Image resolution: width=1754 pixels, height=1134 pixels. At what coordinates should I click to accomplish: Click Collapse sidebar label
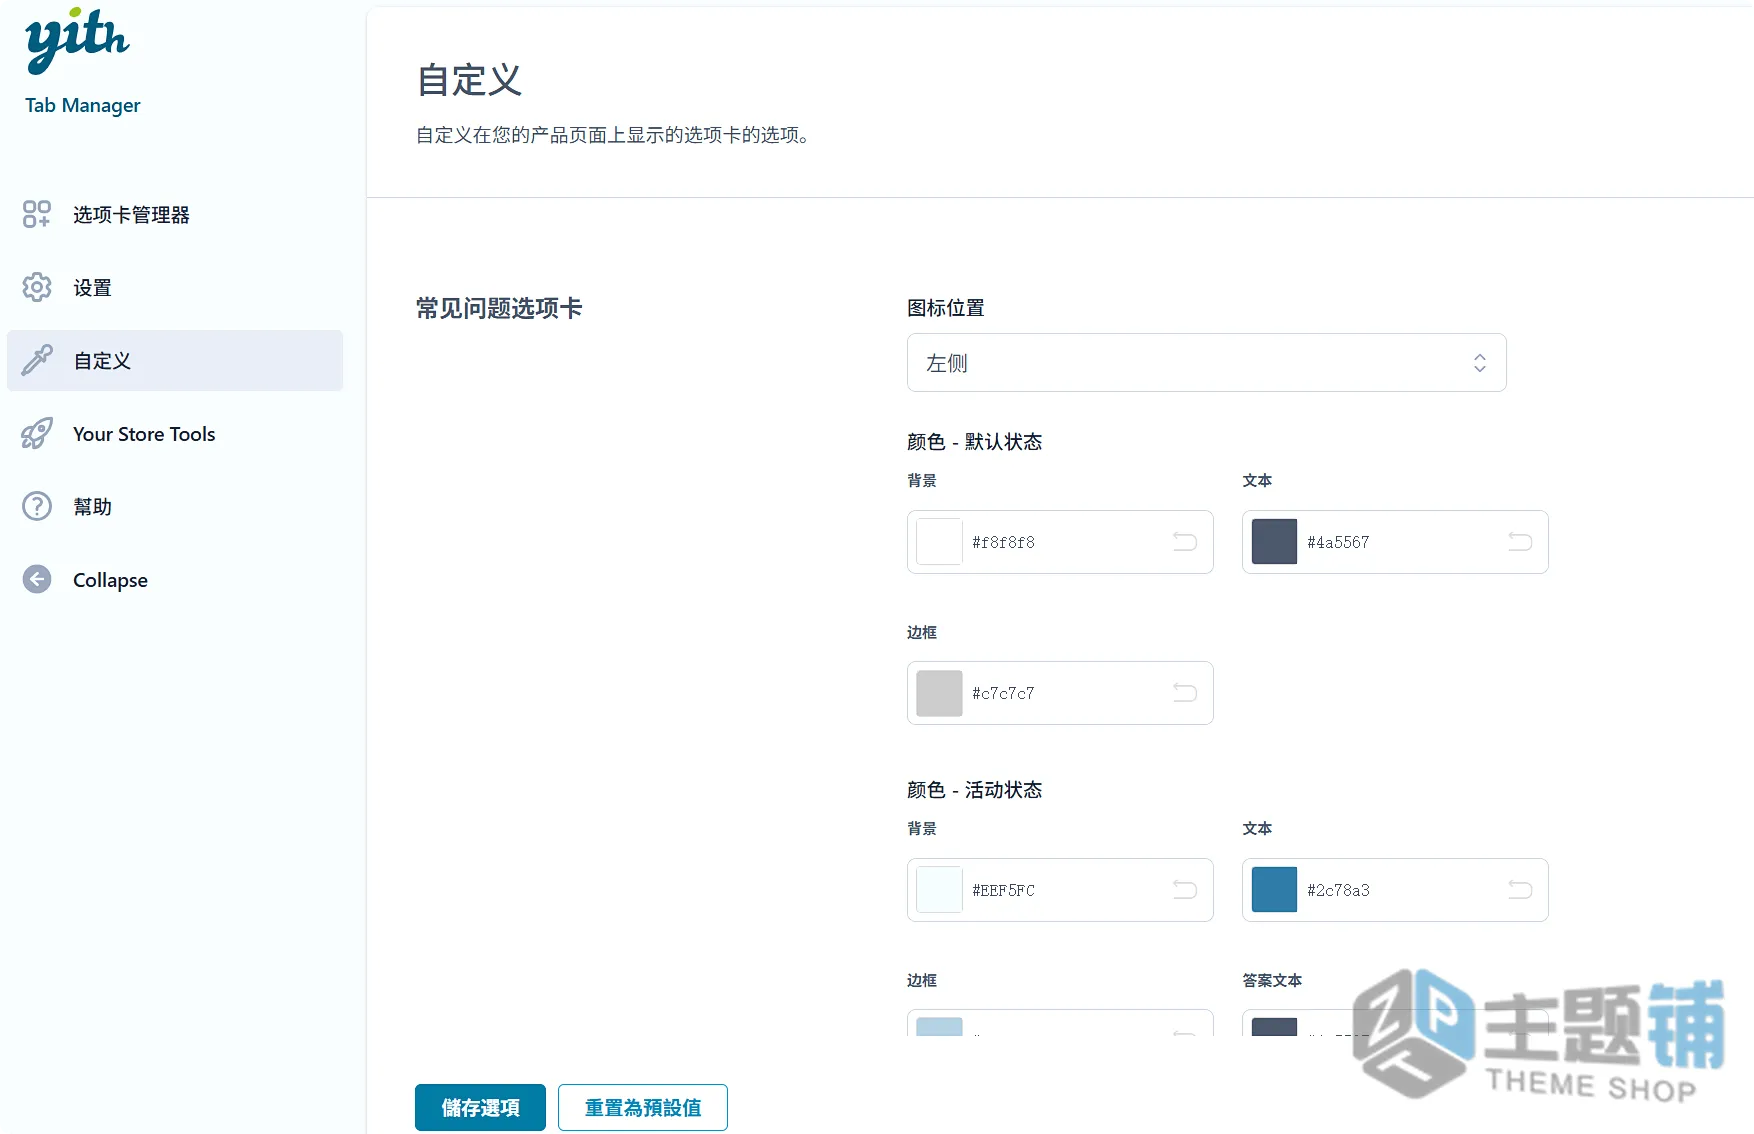pyautogui.click(x=110, y=580)
